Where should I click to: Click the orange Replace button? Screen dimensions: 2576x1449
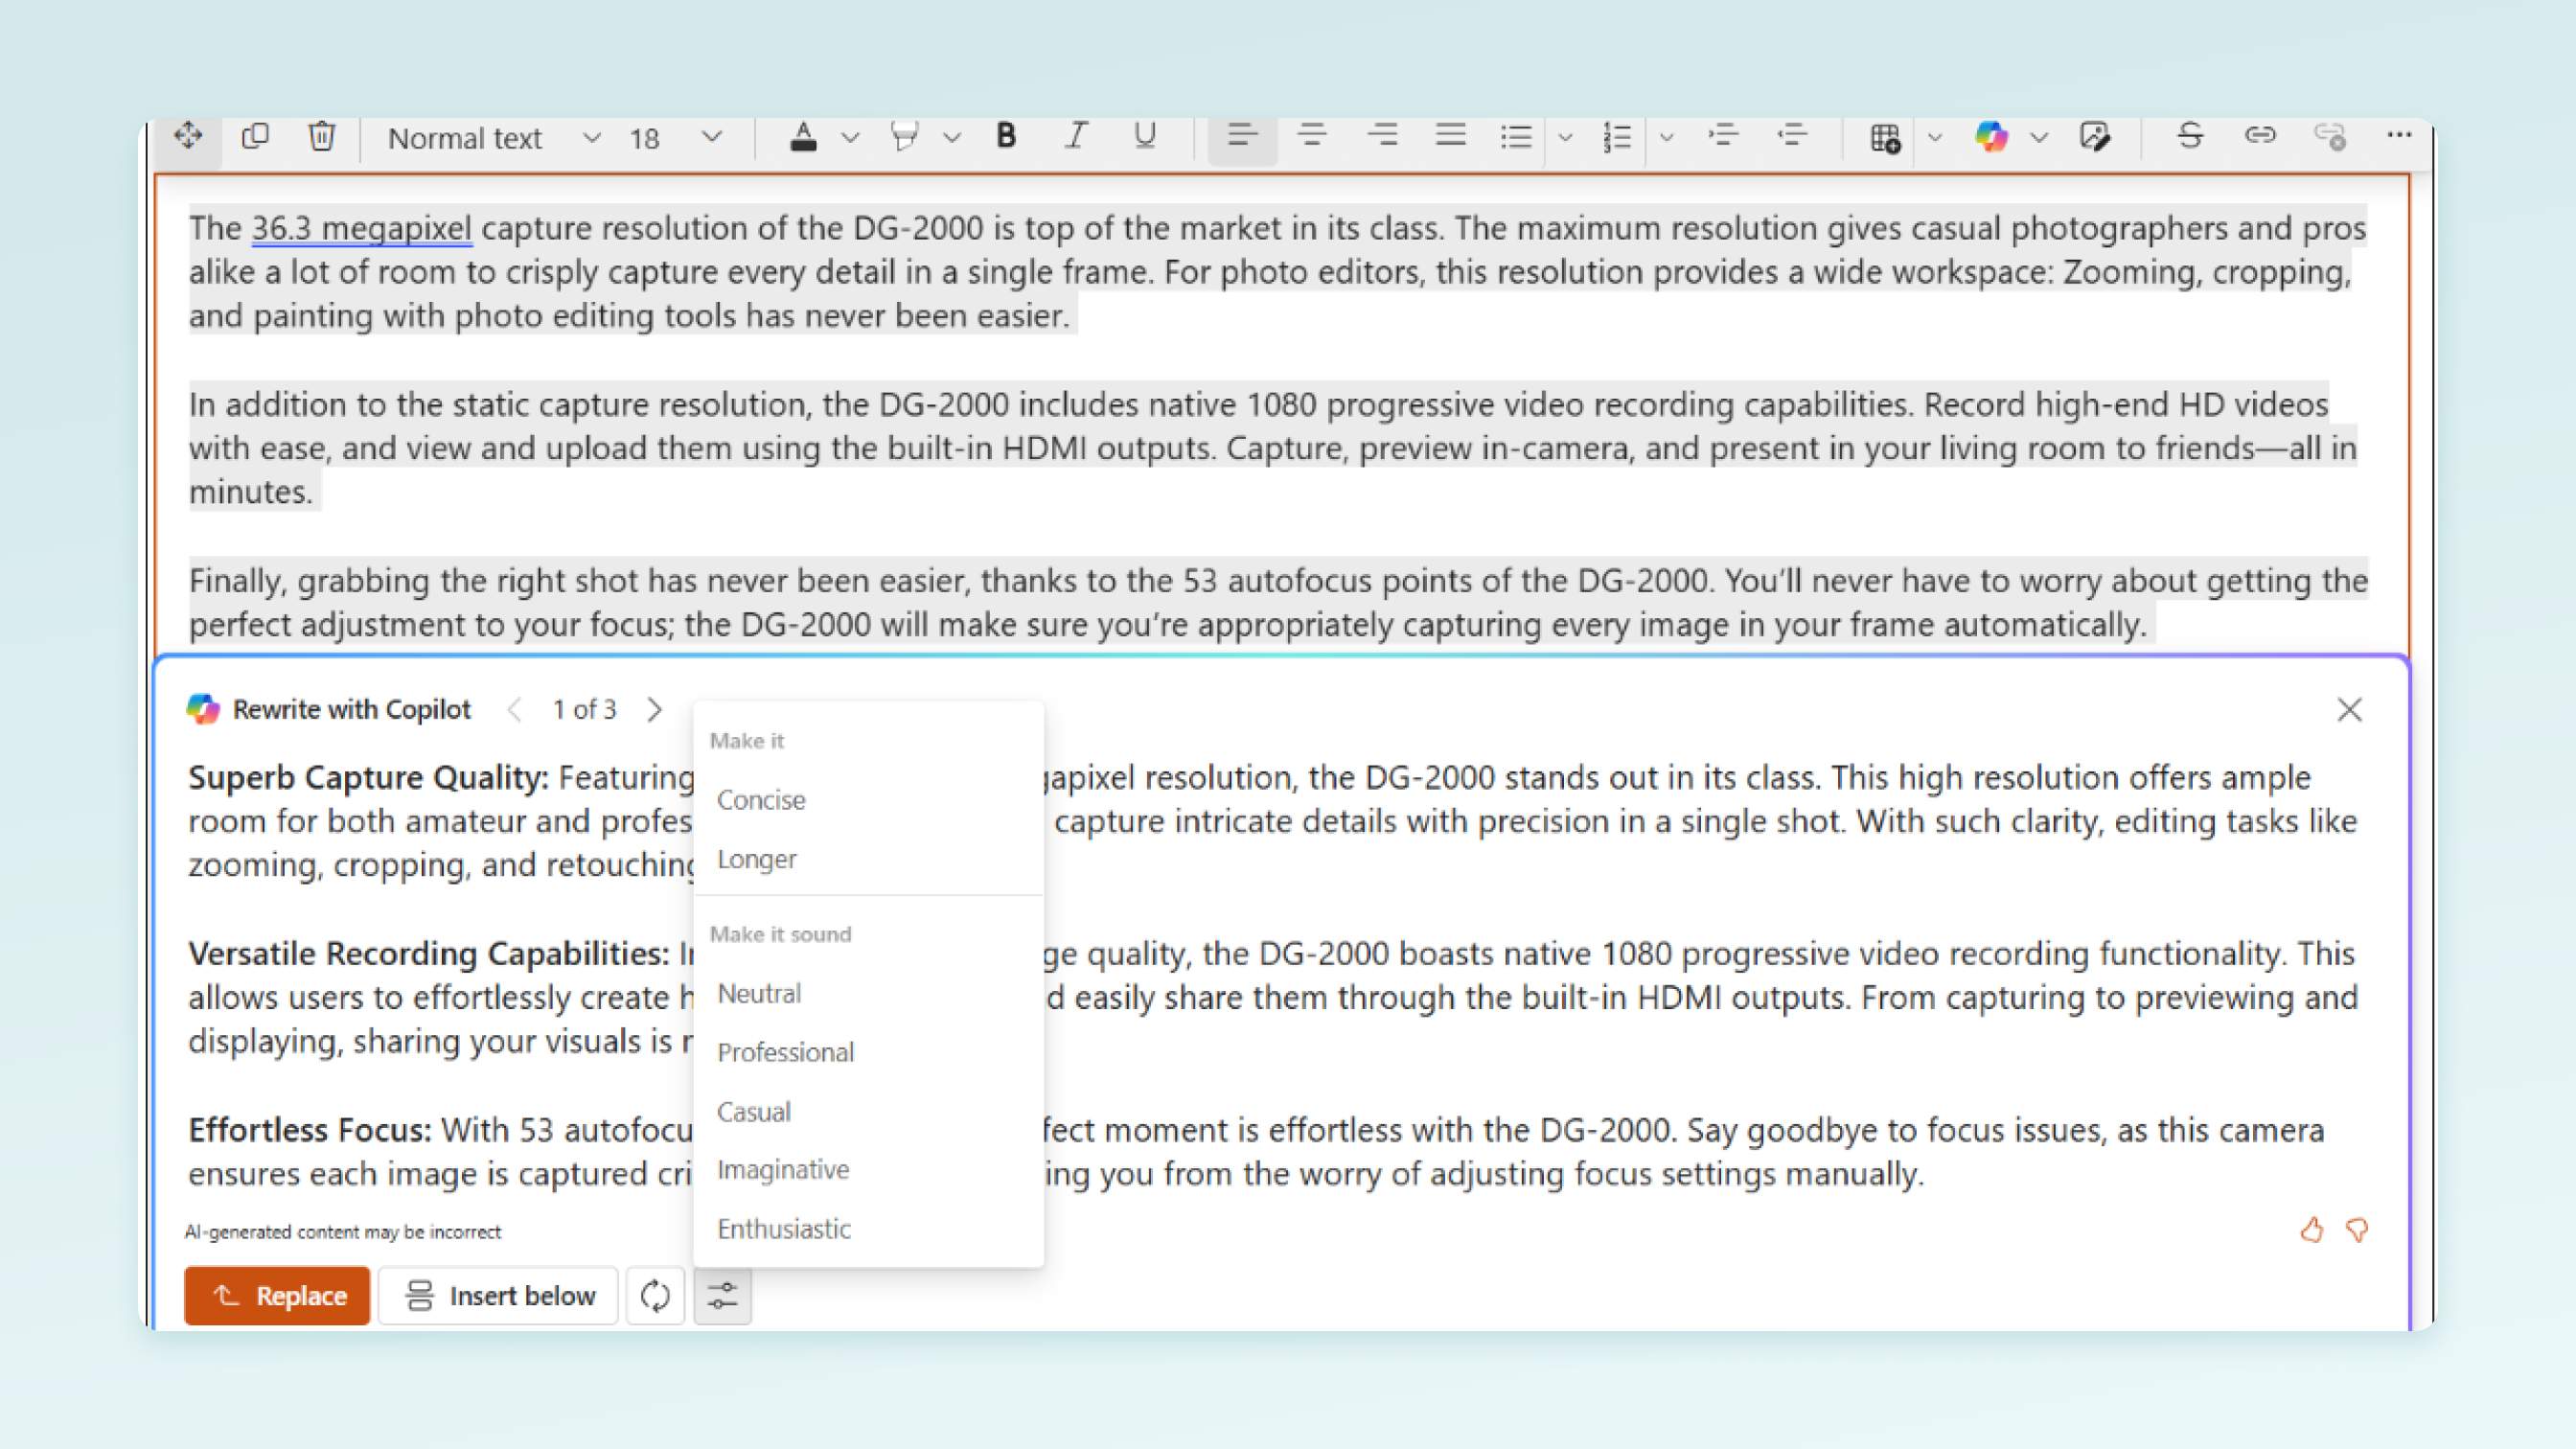(x=277, y=1296)
